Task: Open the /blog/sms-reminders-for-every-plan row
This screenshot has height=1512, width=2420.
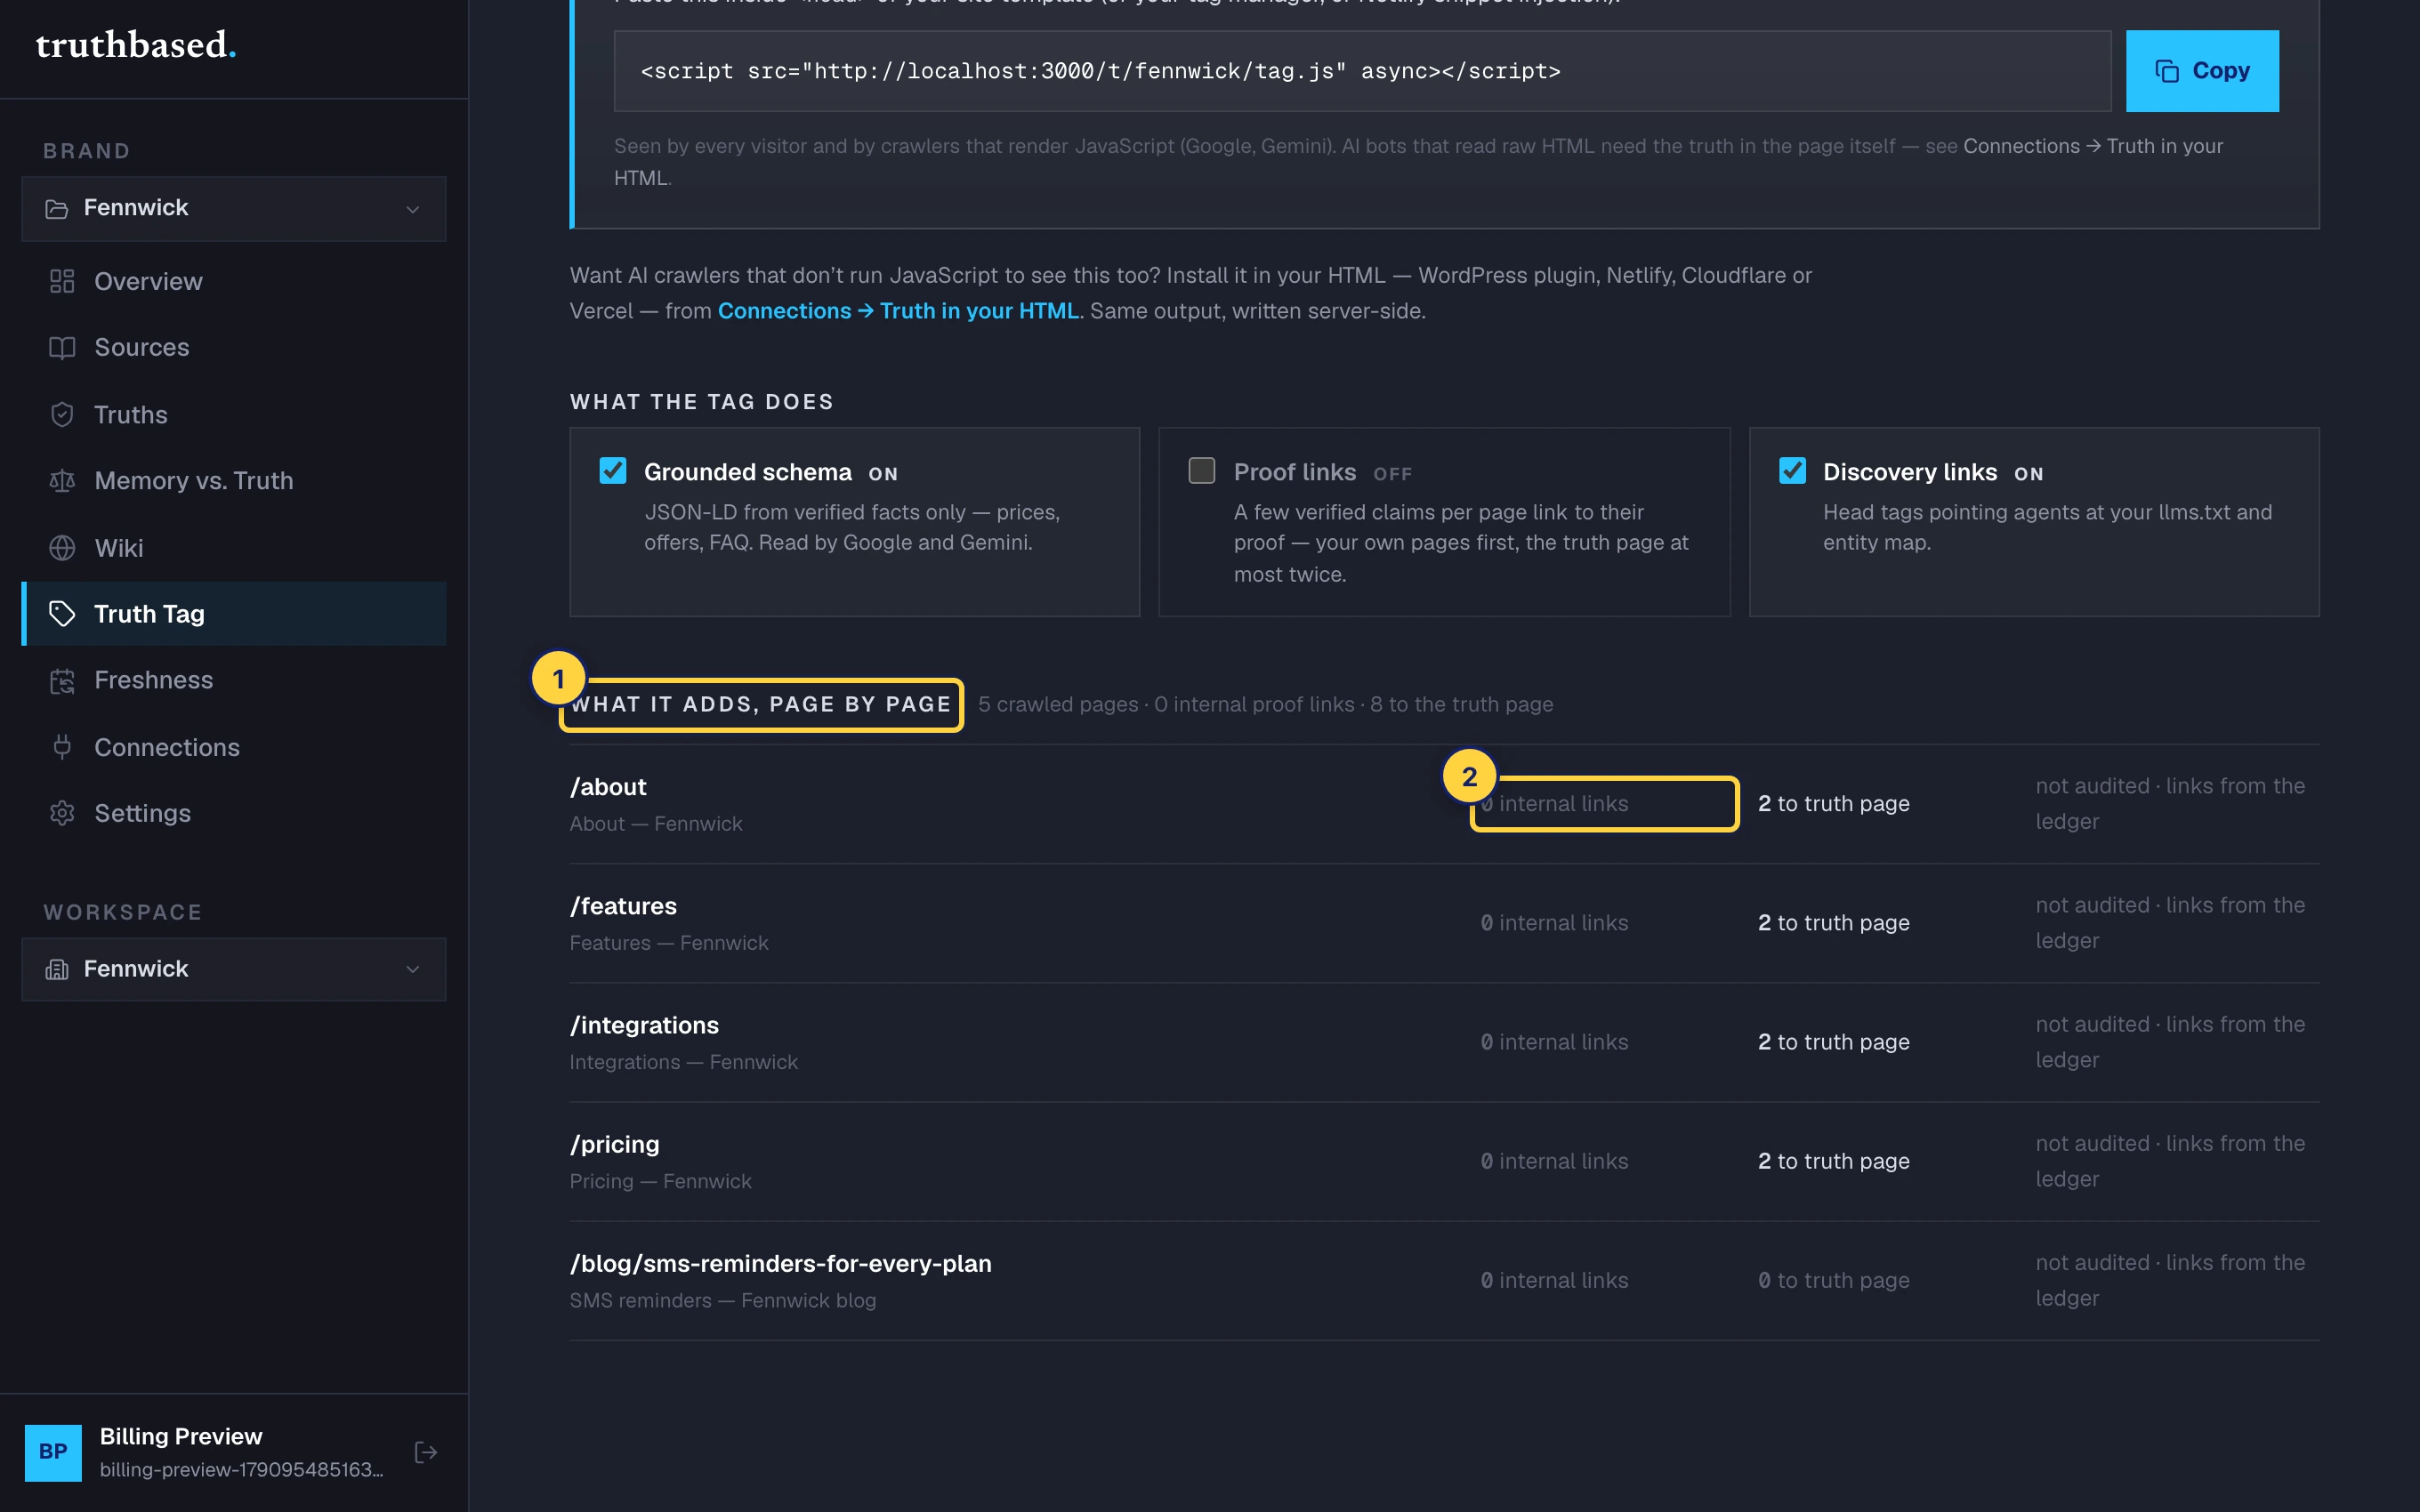Action: point(1444,1280)
